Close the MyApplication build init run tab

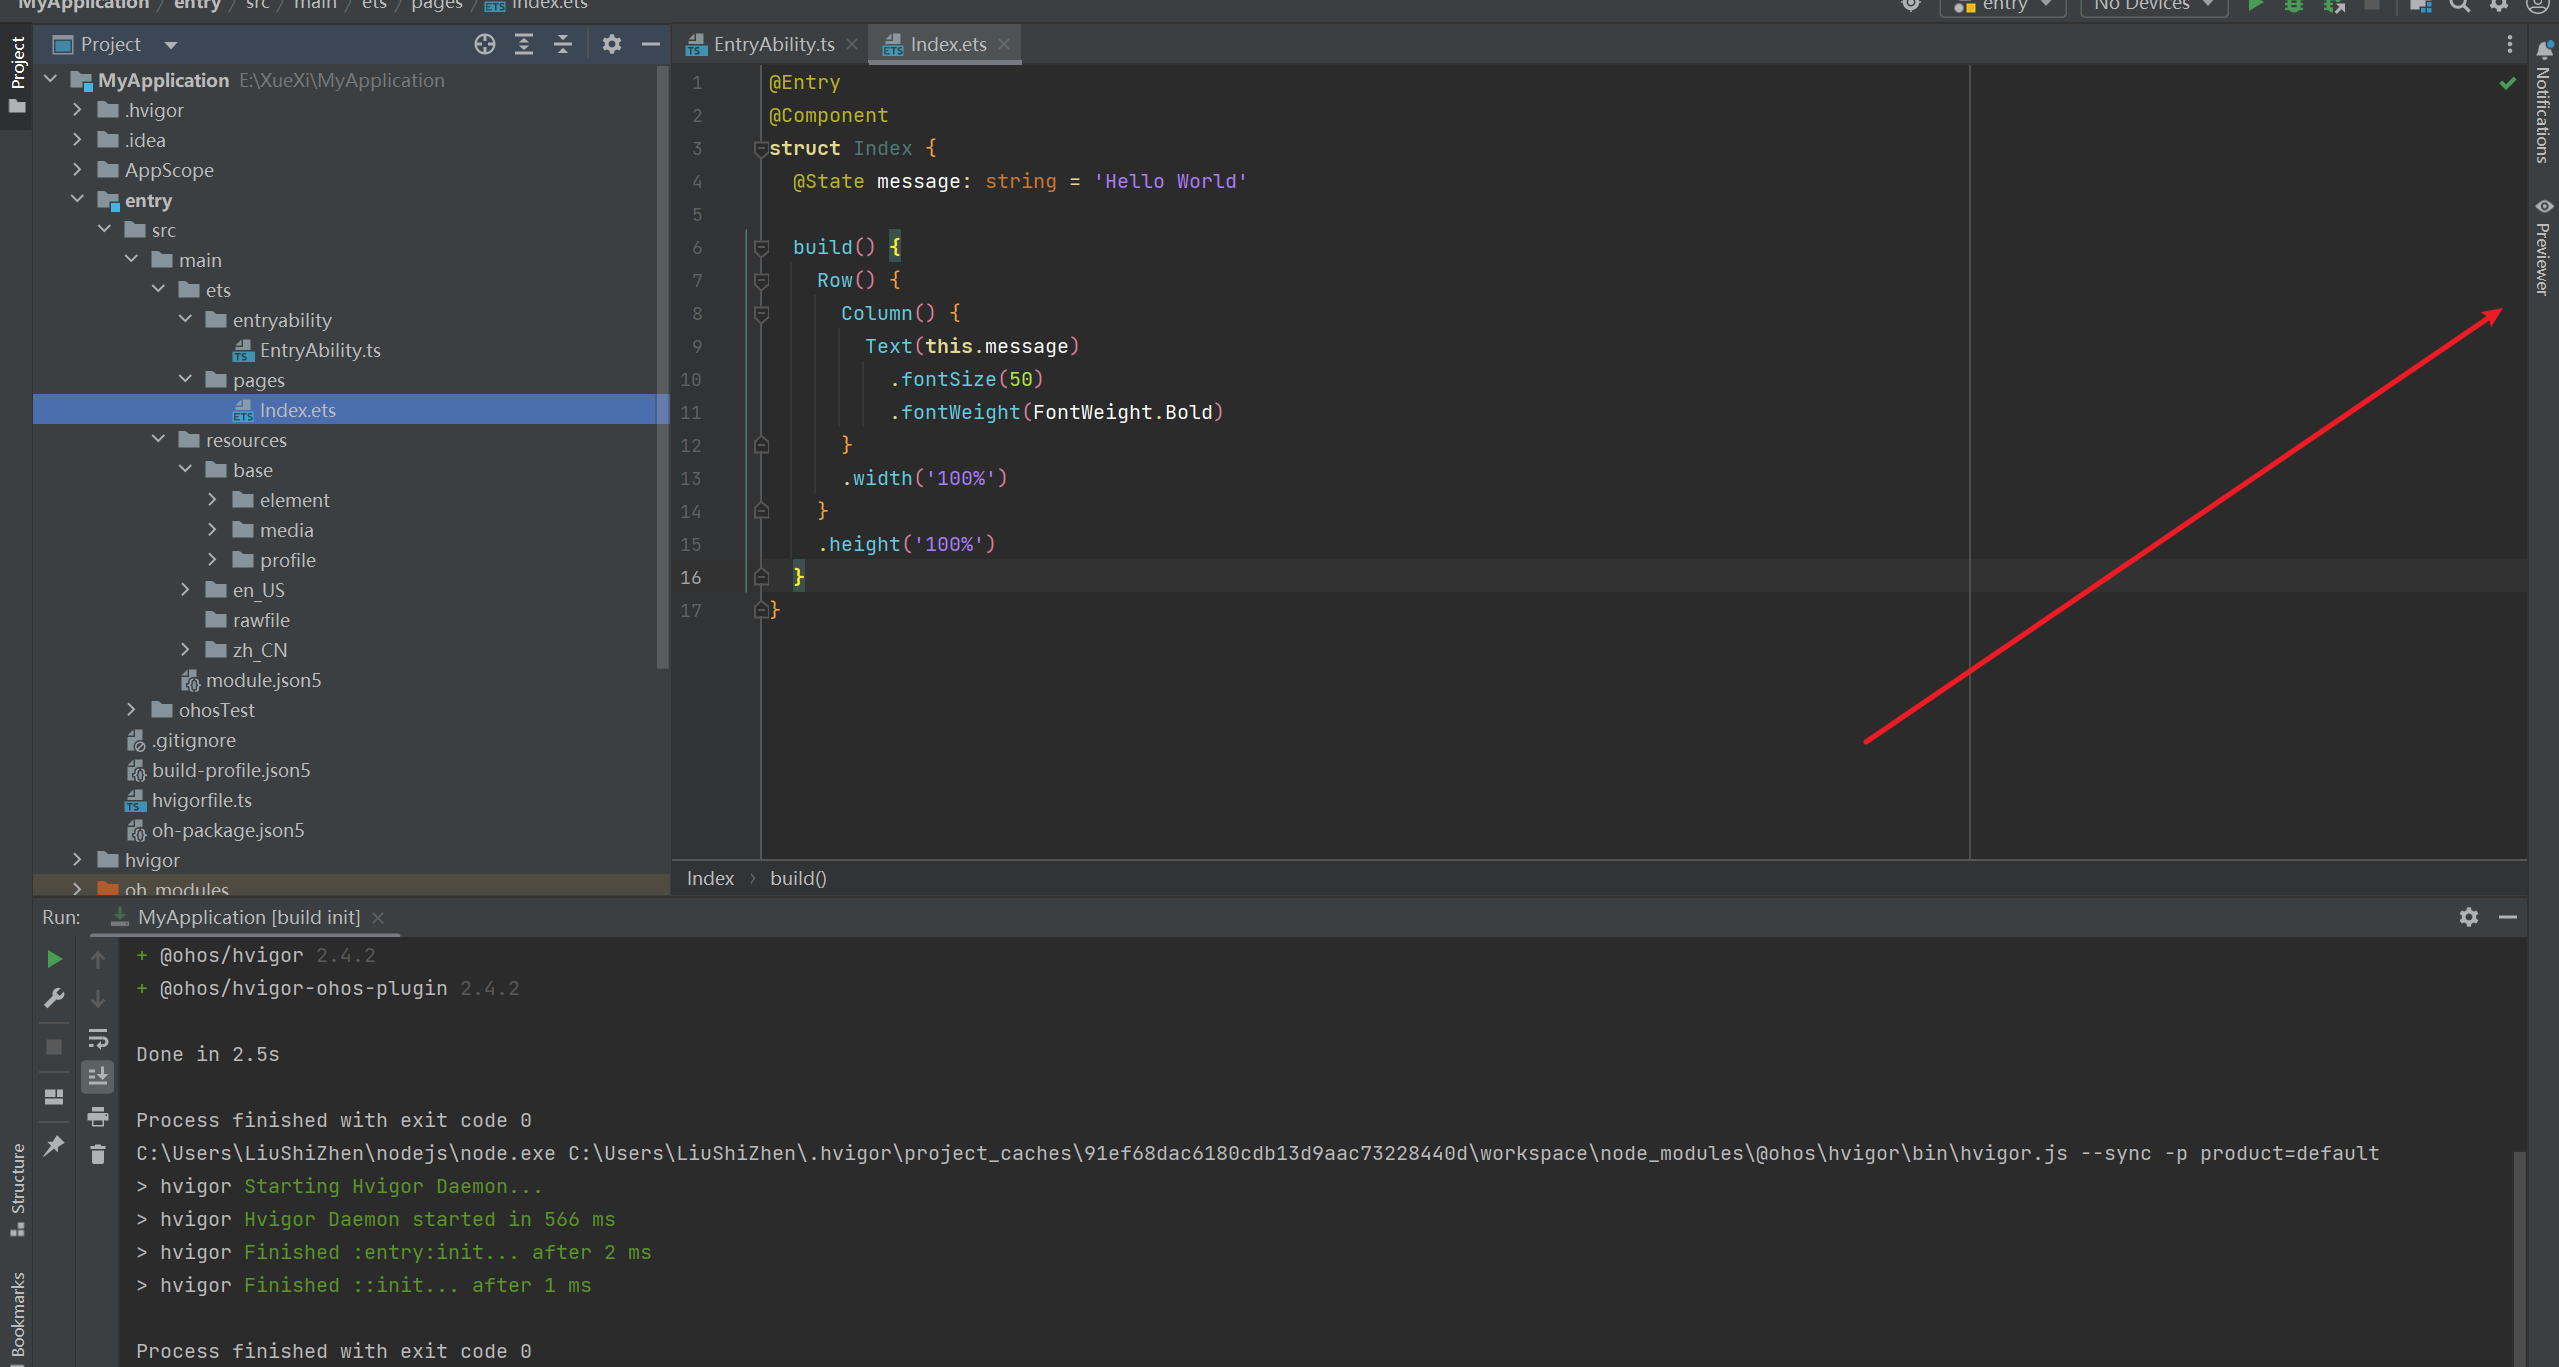pos(378,917)
